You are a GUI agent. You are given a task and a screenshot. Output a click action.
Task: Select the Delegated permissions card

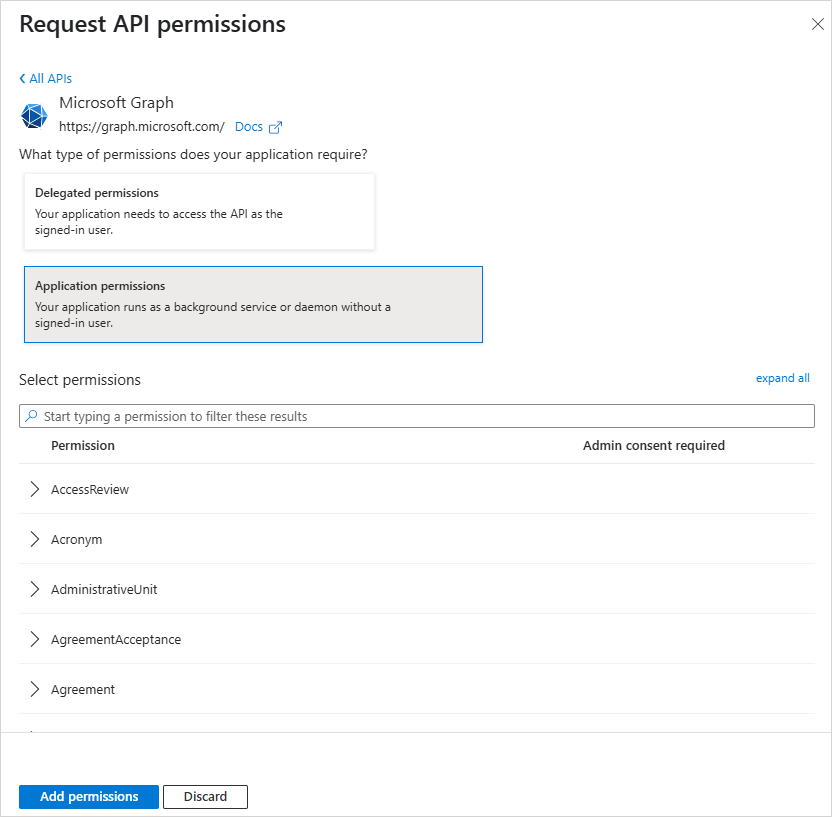pos(199,211)
